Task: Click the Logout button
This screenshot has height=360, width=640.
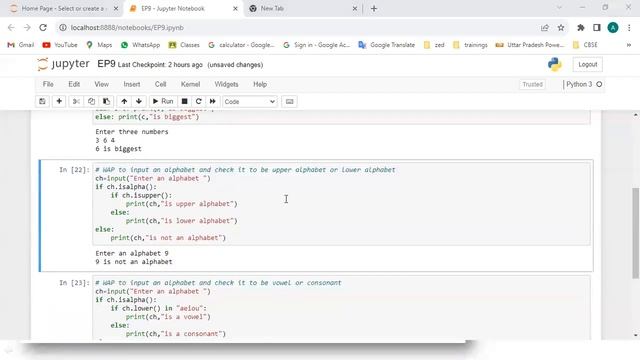Action: 587,64
